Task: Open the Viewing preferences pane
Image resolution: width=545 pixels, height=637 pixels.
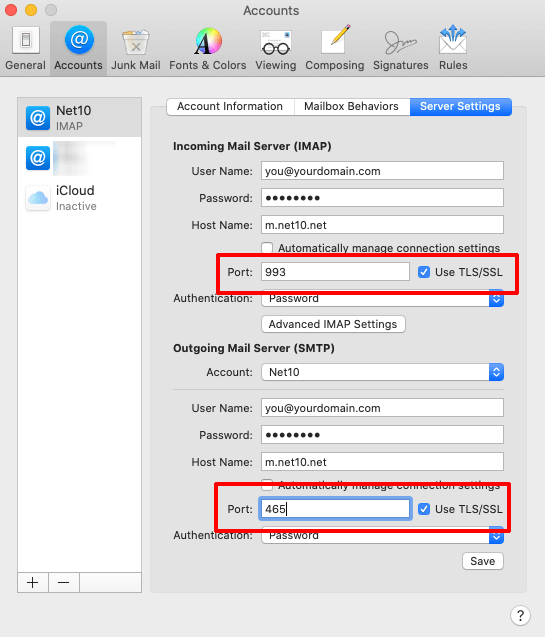Action: pos(276,48)
